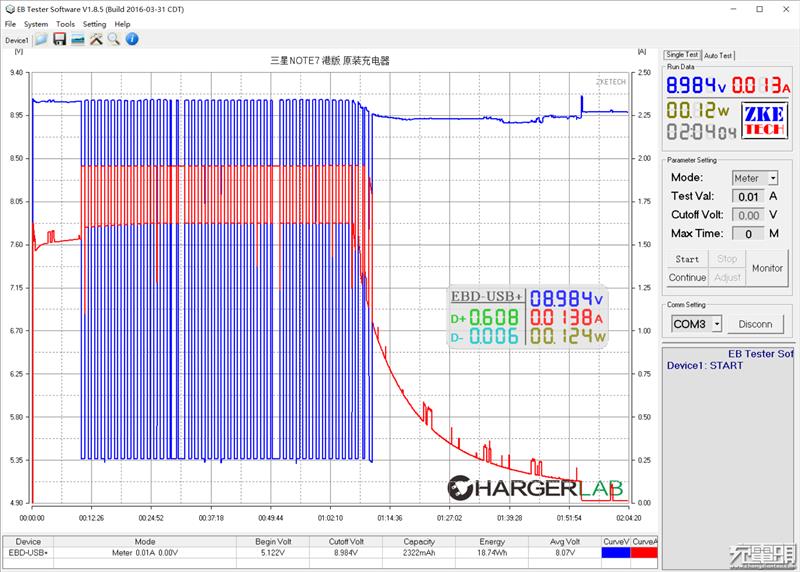Click the screenshot image icon in toolbar
The width and height of the screenshot is (800, 572).
77,39
